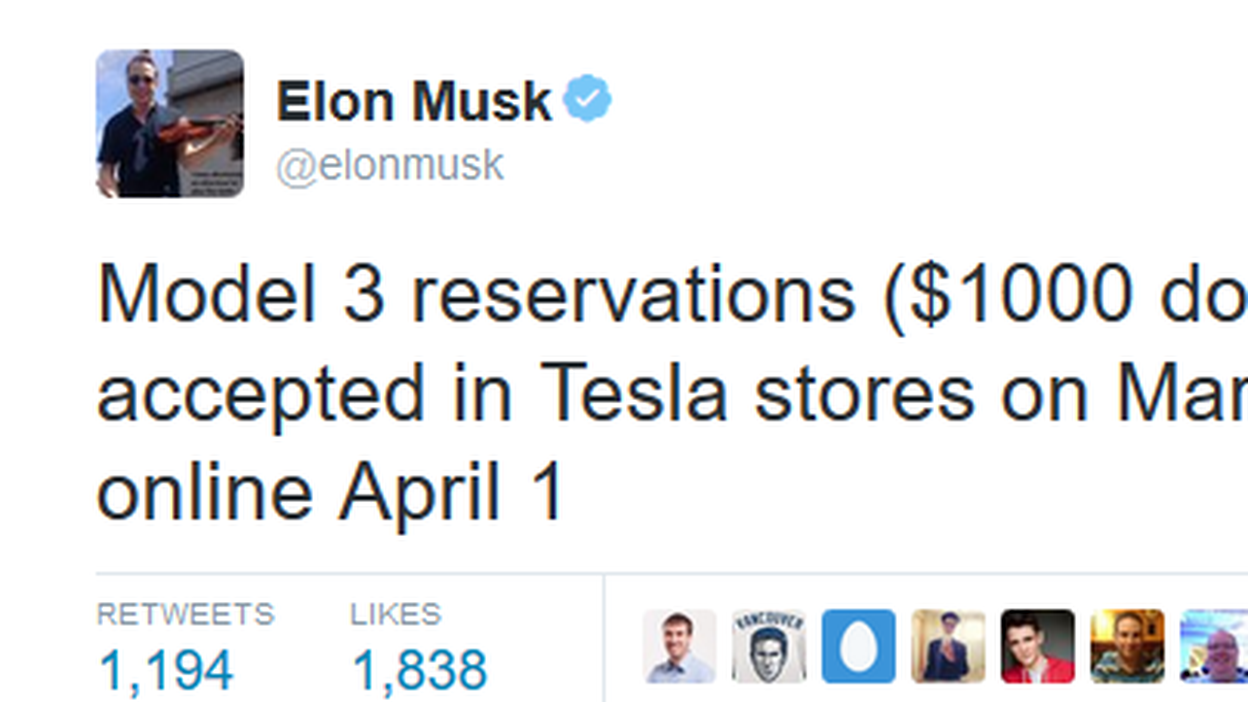The image size is (1248, 702).
Task: Open avatar of person in dark suit
Action: [948, 646]
